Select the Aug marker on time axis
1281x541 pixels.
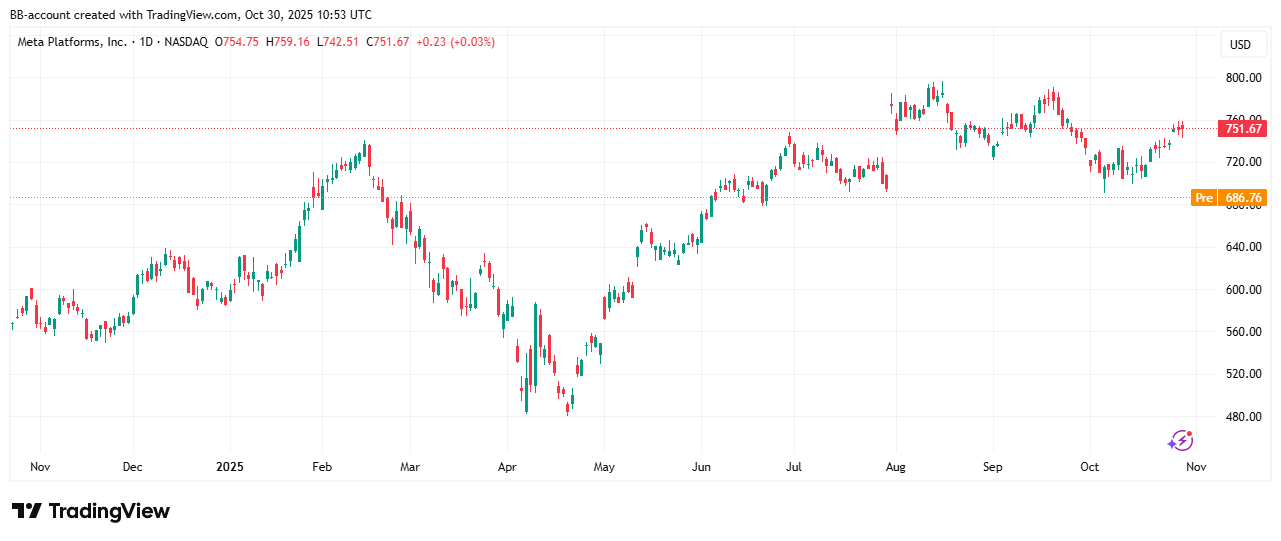pyautogui.click(x=895, y=467)
